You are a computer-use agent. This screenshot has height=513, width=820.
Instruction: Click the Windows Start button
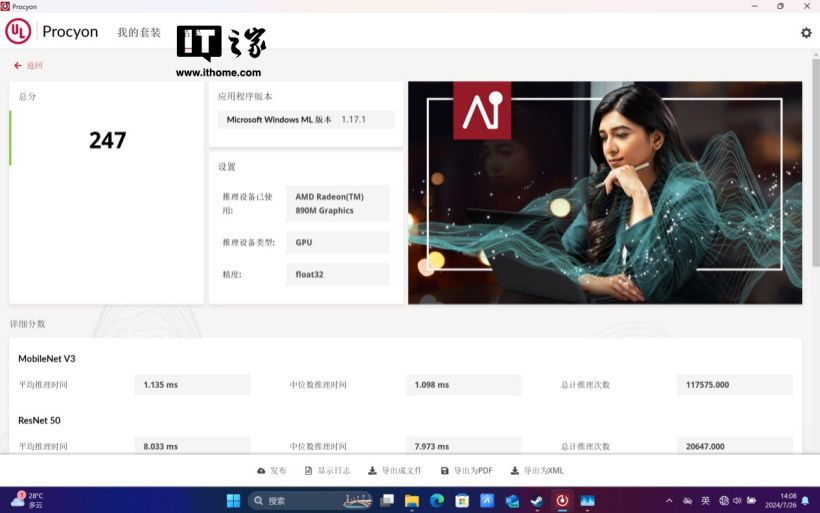[233, 500]
